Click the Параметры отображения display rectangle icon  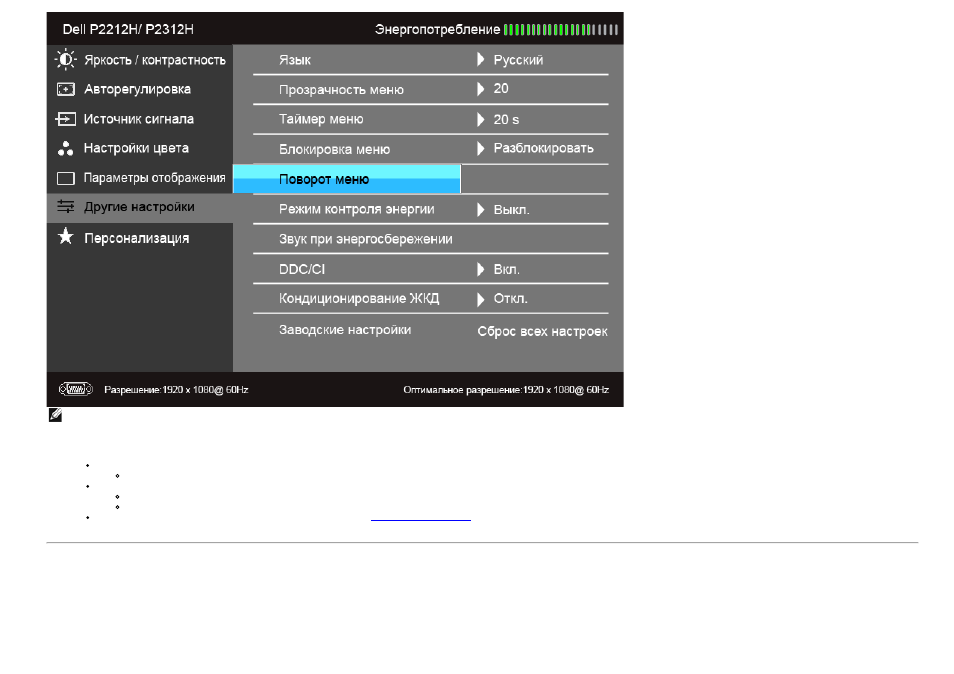point(66,178)
